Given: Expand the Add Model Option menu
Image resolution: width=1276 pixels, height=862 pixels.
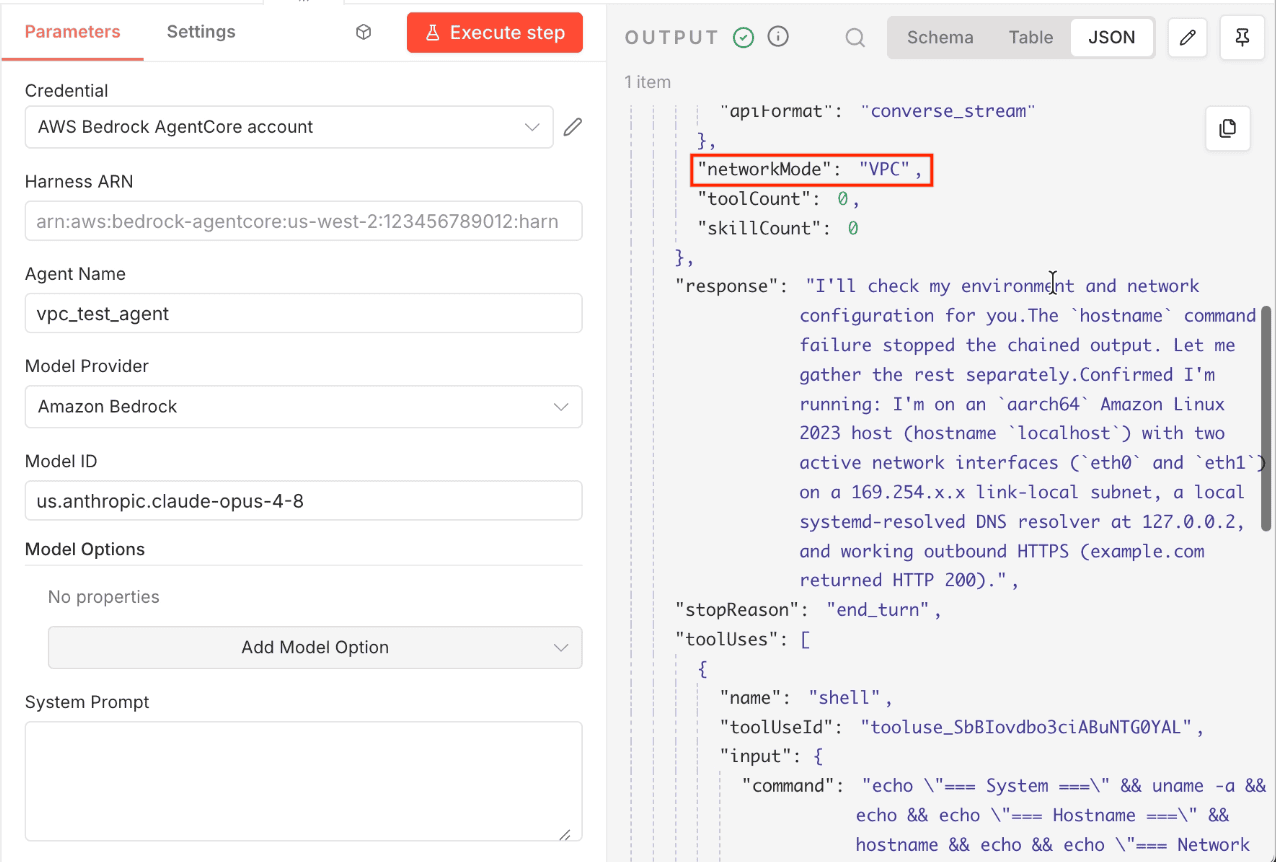Looking at the screenshot, I should tap(315, 647).
